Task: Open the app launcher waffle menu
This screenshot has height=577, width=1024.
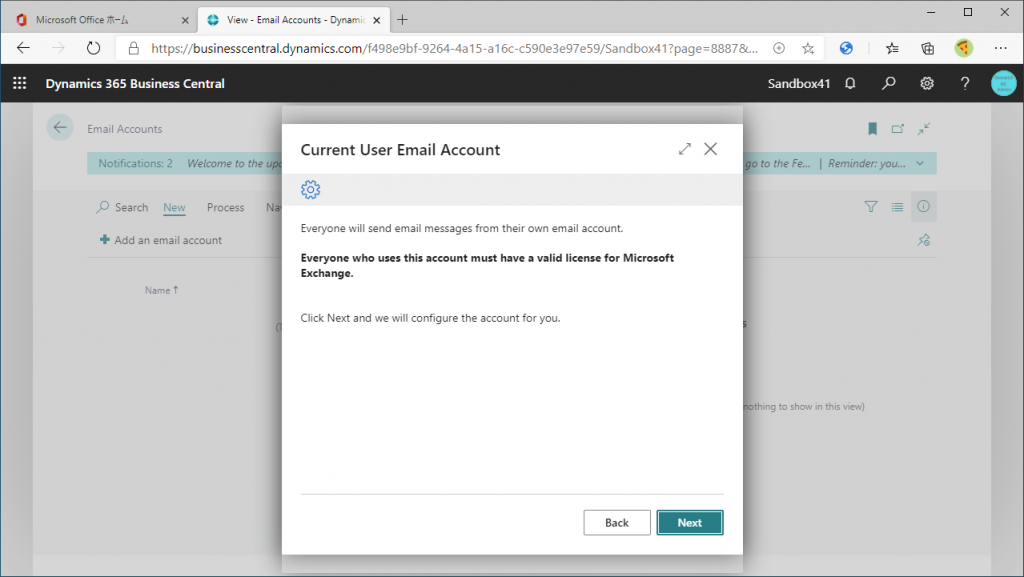Action: [x=20, y=84]
